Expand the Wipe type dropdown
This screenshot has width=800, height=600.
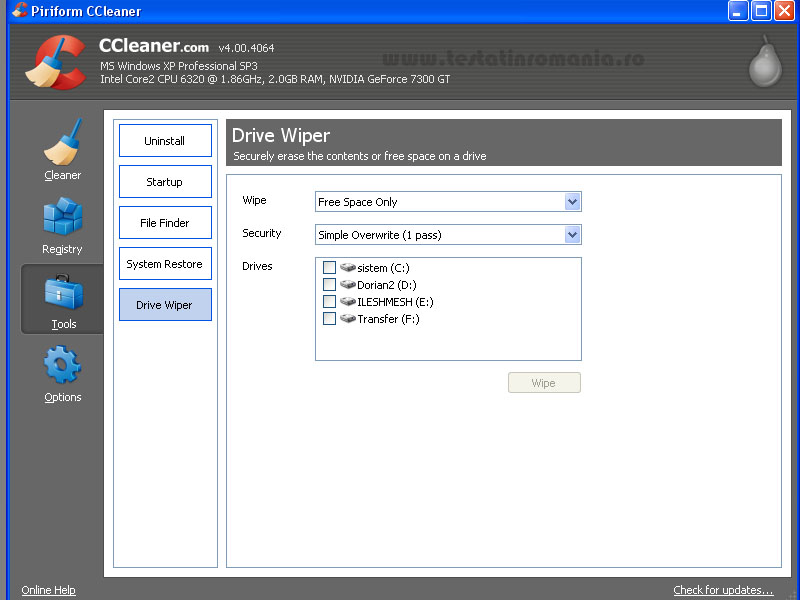pos(572,202)
